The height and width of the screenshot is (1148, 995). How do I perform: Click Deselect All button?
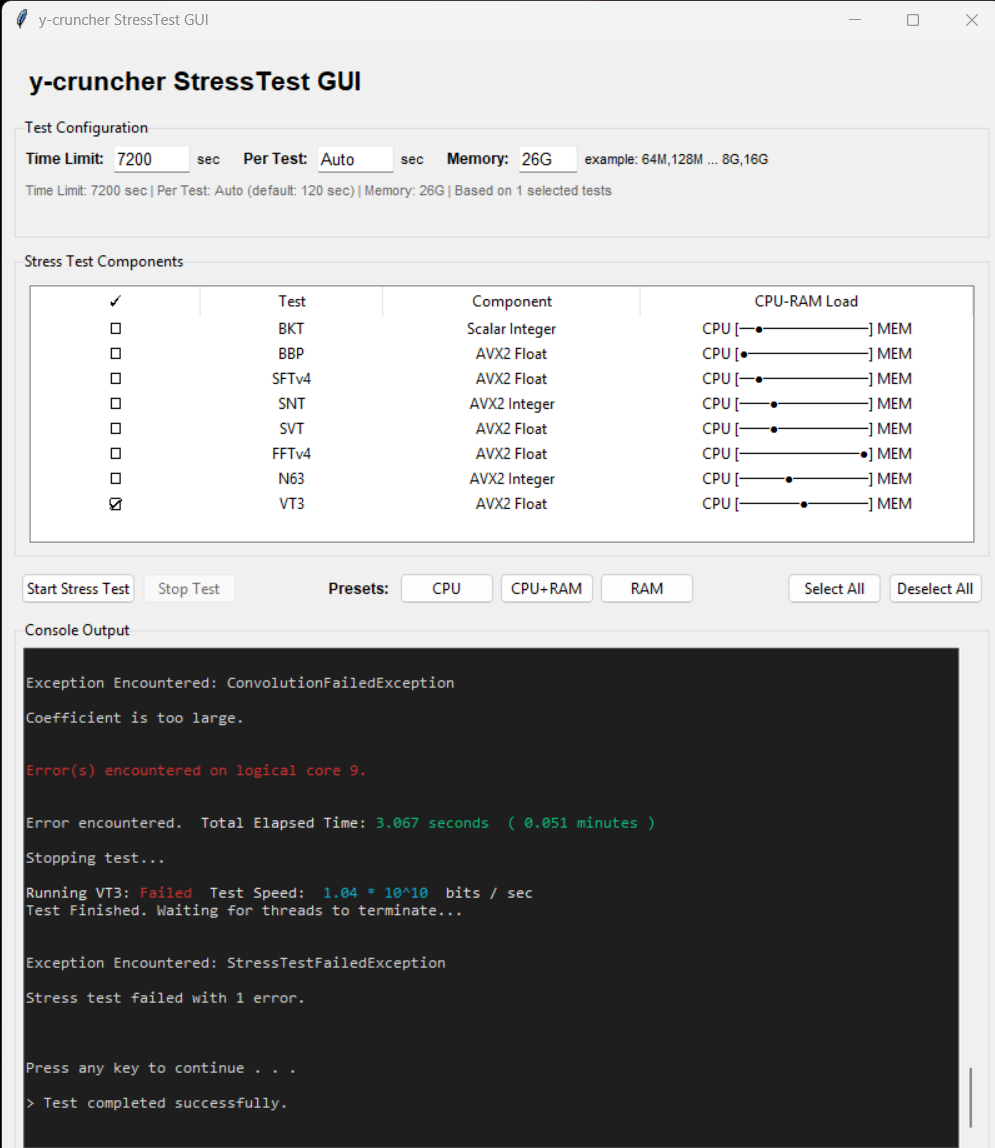coord(935,589)
